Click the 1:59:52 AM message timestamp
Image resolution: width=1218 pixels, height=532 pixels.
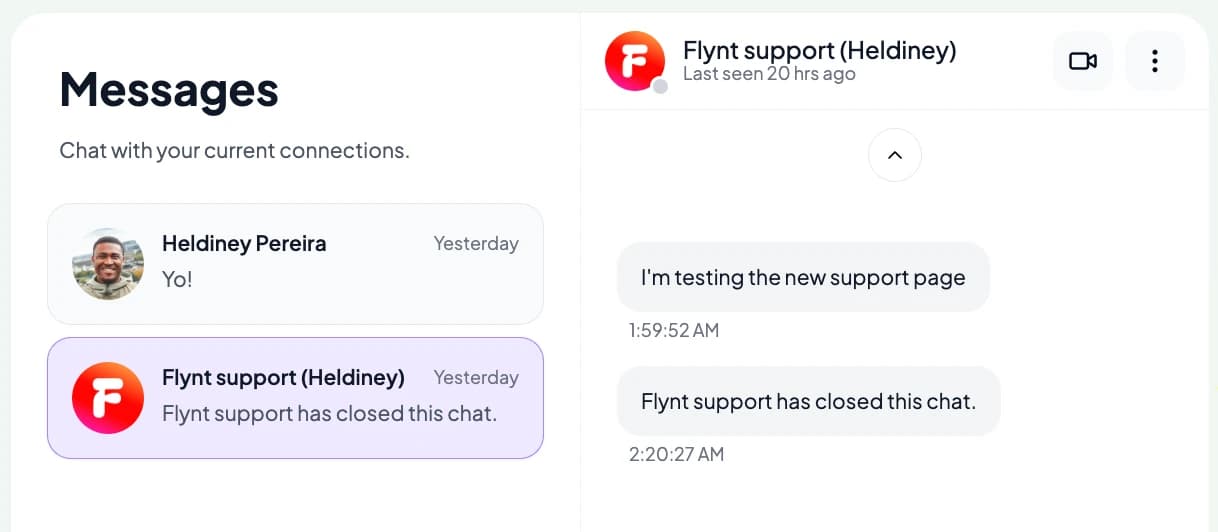(x=674, y=330)
